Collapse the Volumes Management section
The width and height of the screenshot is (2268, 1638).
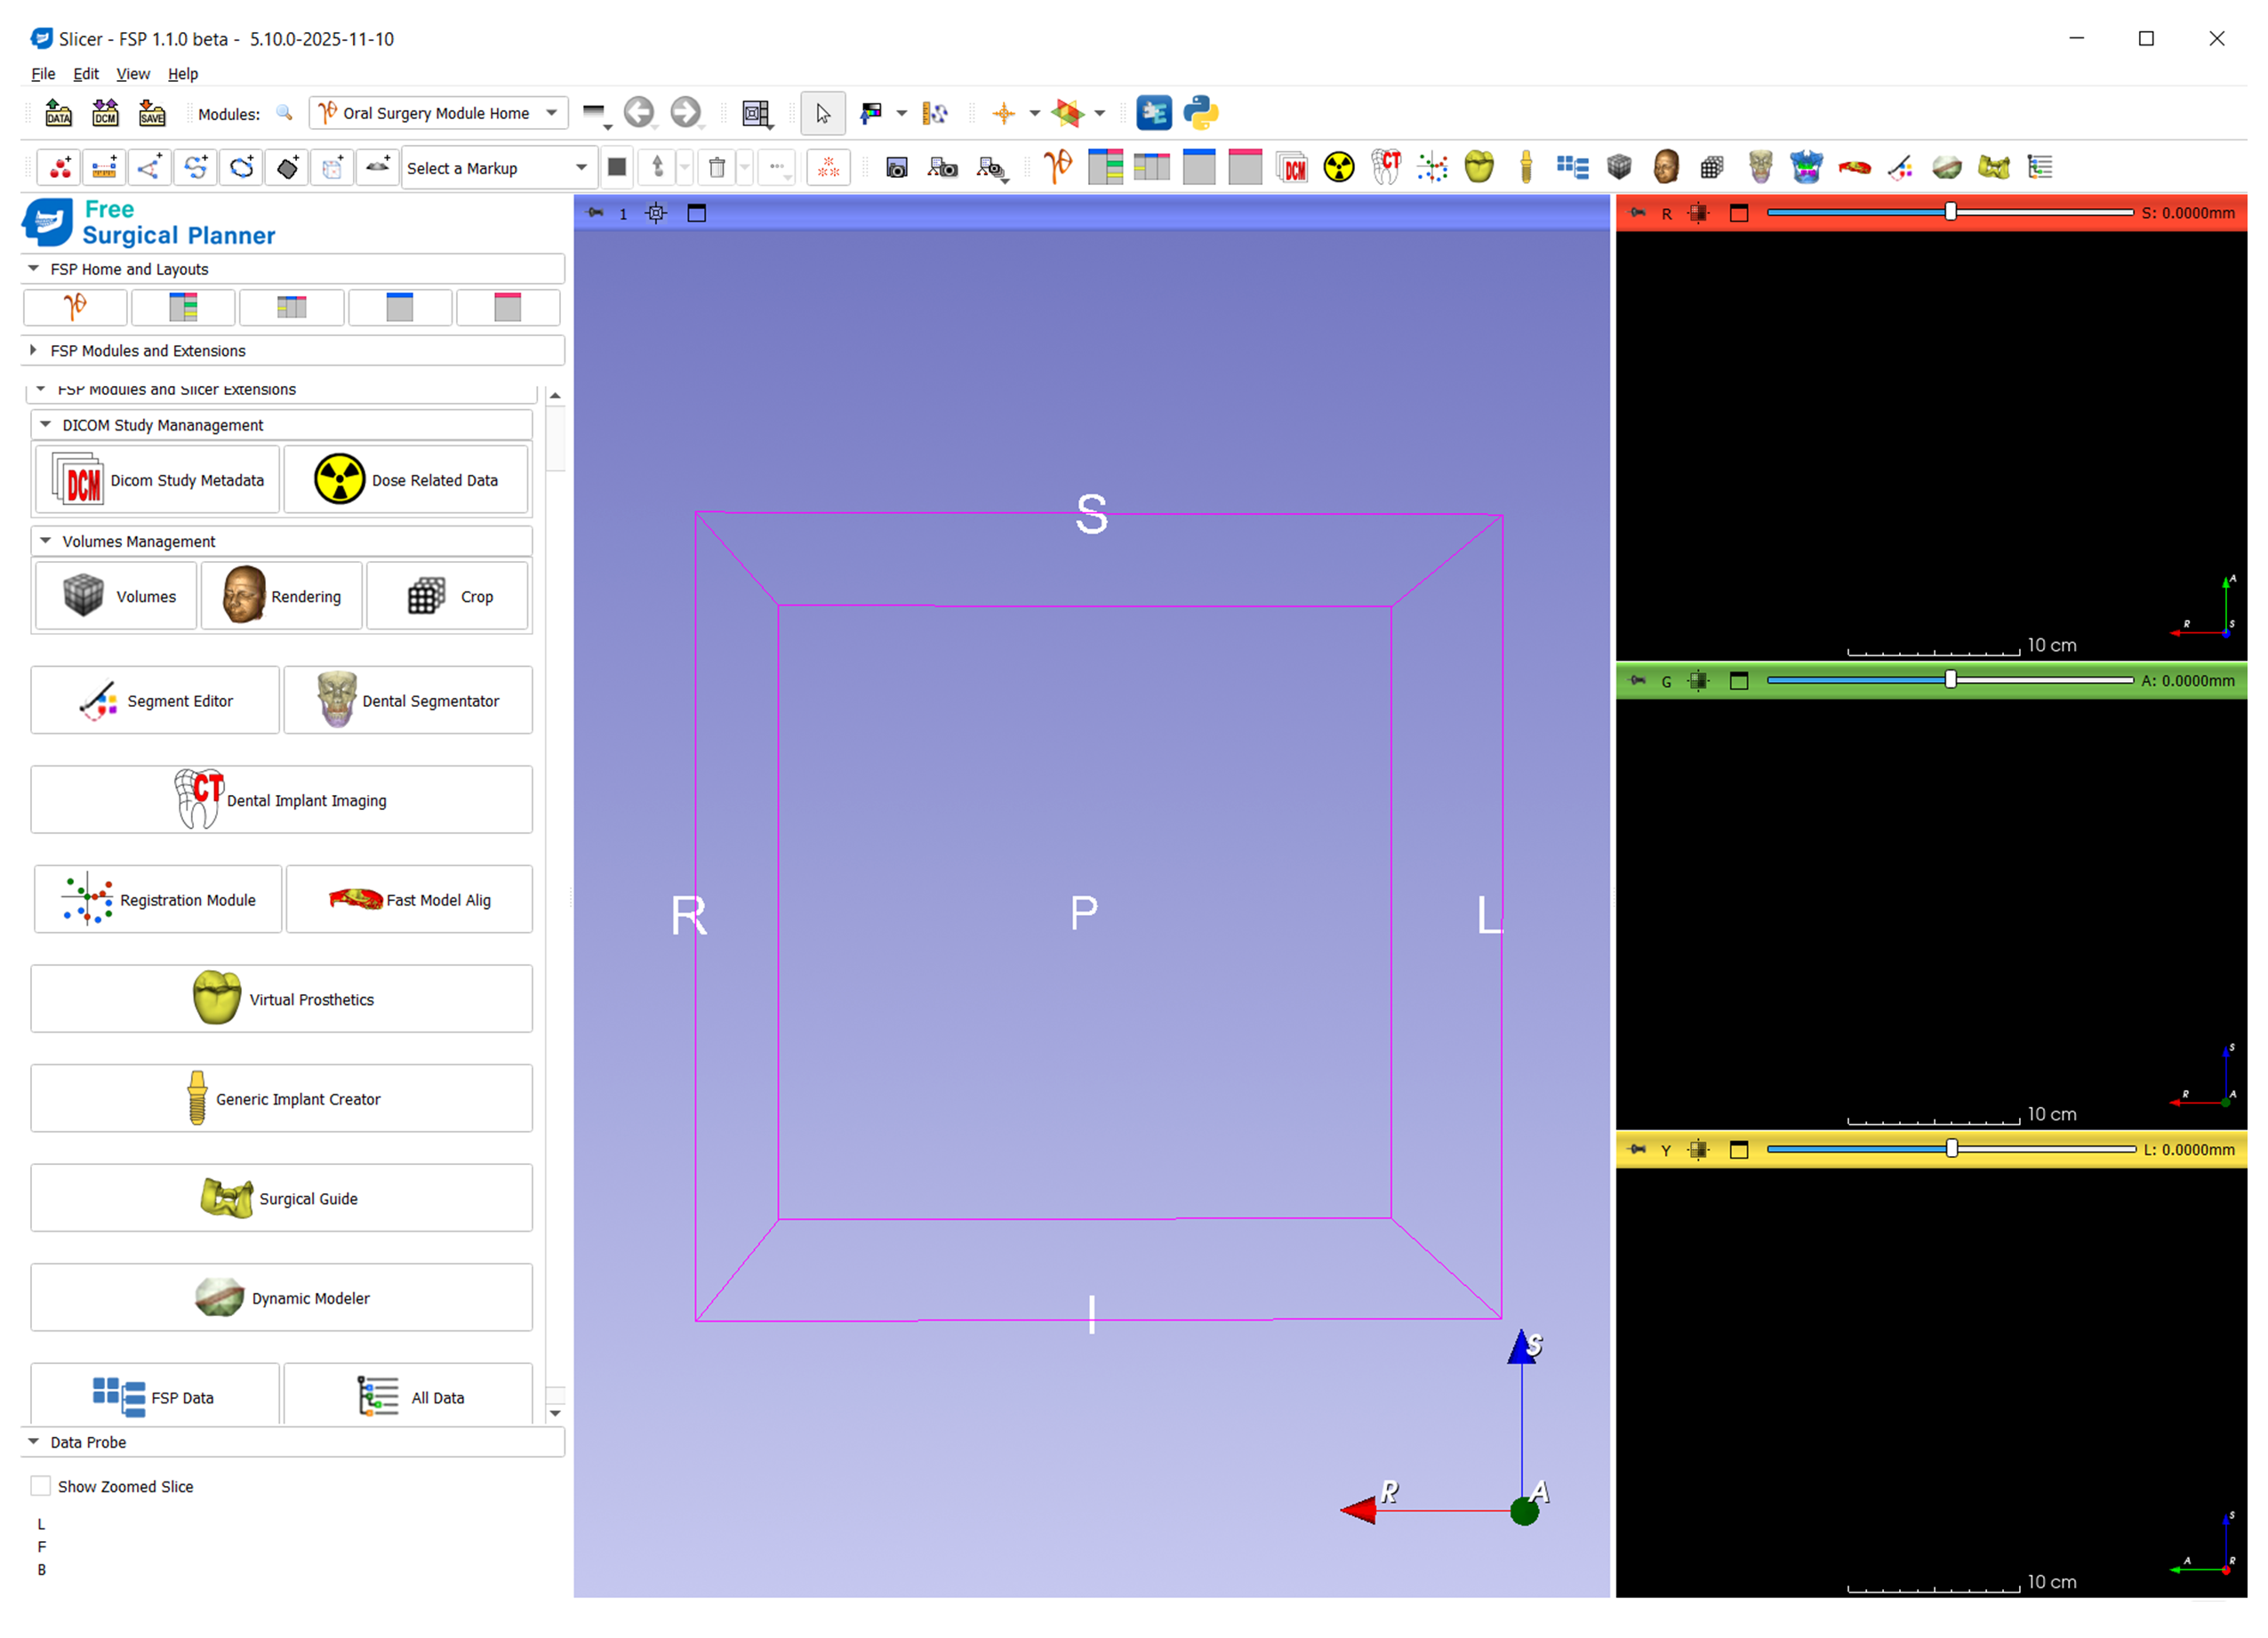point(45,540)
